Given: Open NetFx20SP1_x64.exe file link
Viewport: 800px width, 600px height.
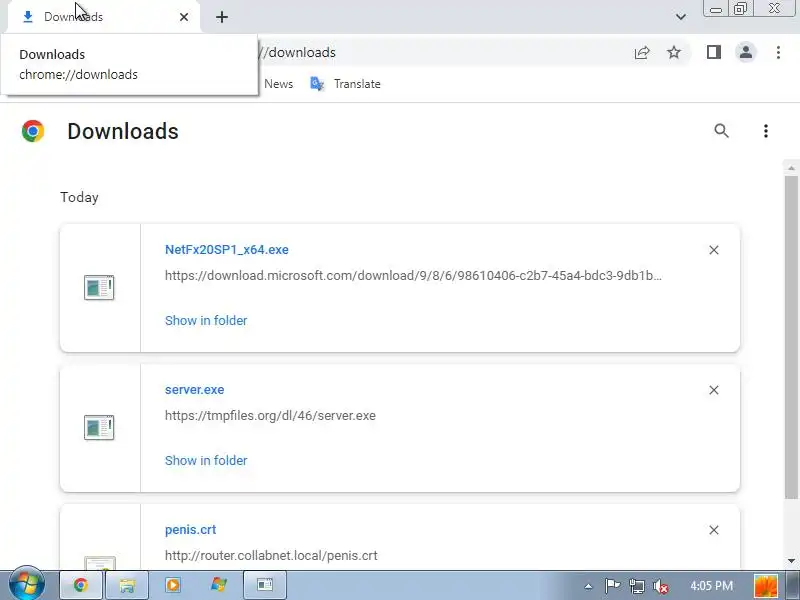Looking at the screenshot, I should [227, 250].
